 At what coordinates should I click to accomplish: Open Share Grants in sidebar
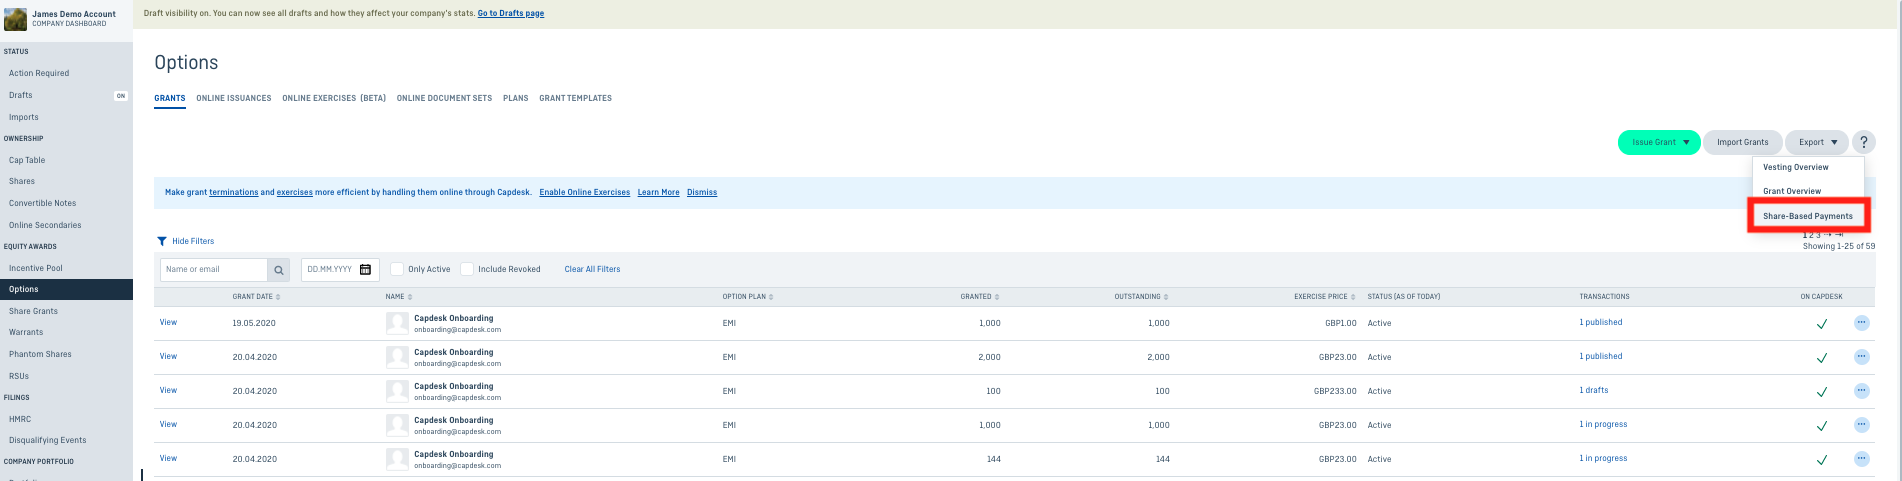click(x=33, y=311)
